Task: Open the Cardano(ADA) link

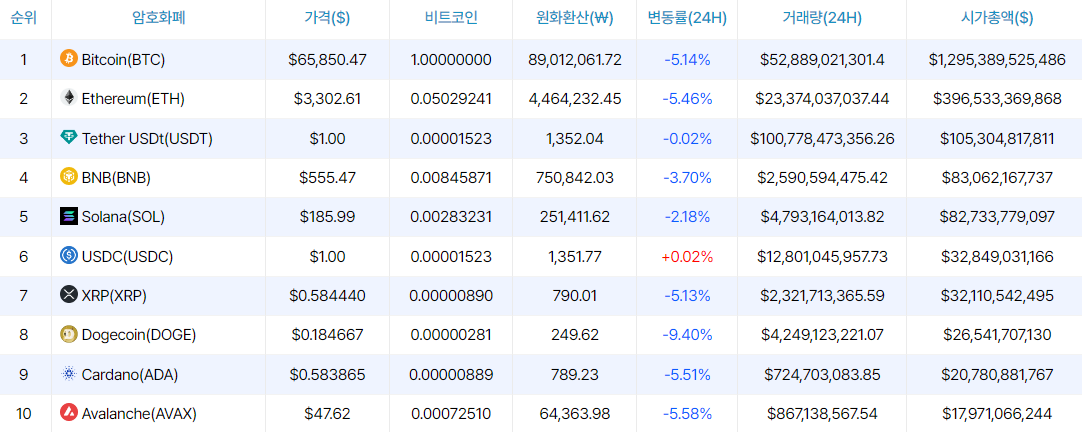Action: (130, 375)
